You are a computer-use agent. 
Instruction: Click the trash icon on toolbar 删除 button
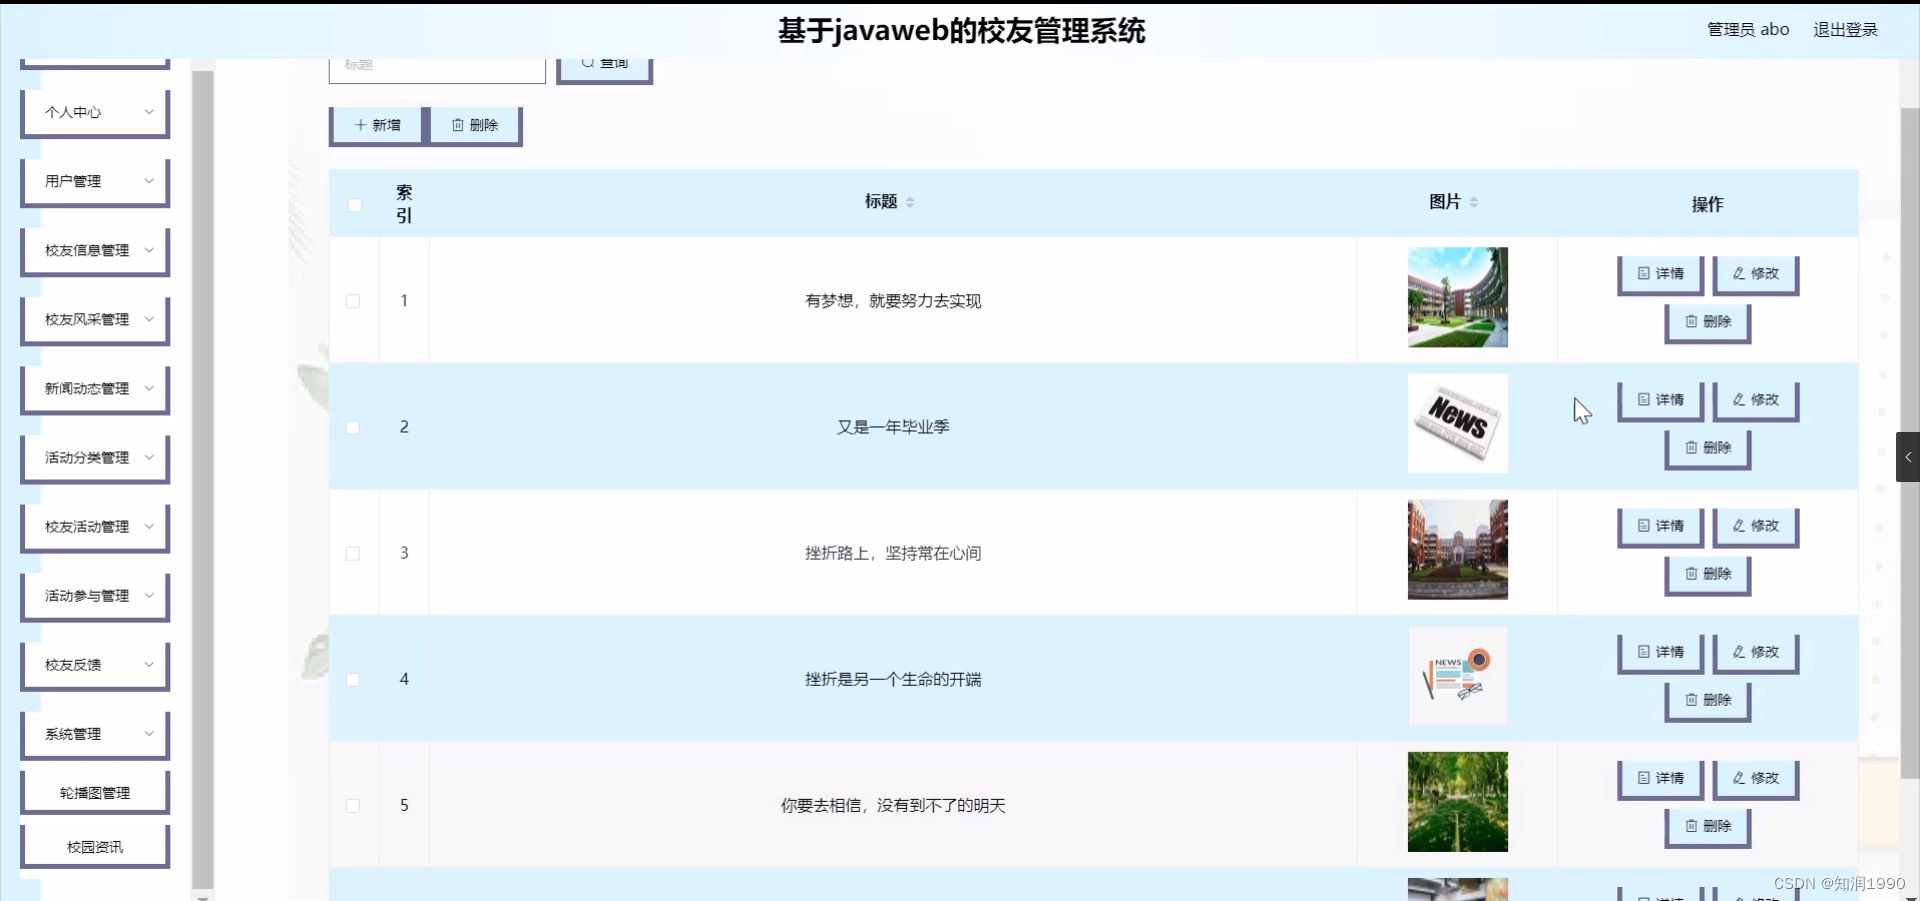pos(459,124)
